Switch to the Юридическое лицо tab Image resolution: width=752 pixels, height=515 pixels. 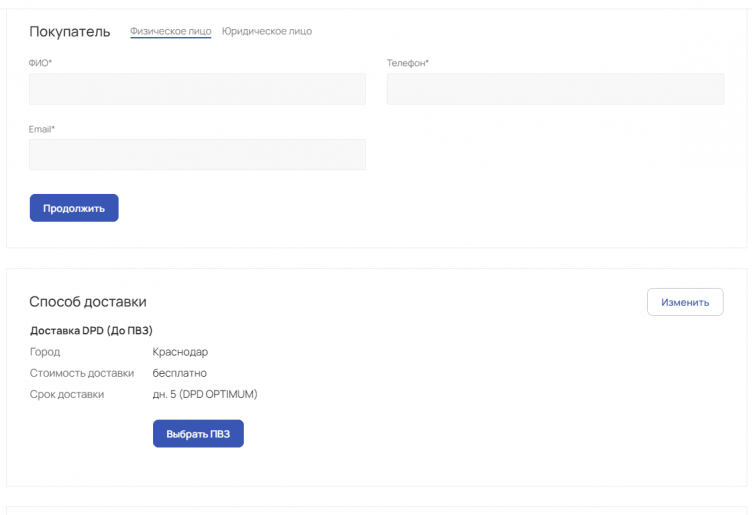pyautogui.click(x=267, y=31)
